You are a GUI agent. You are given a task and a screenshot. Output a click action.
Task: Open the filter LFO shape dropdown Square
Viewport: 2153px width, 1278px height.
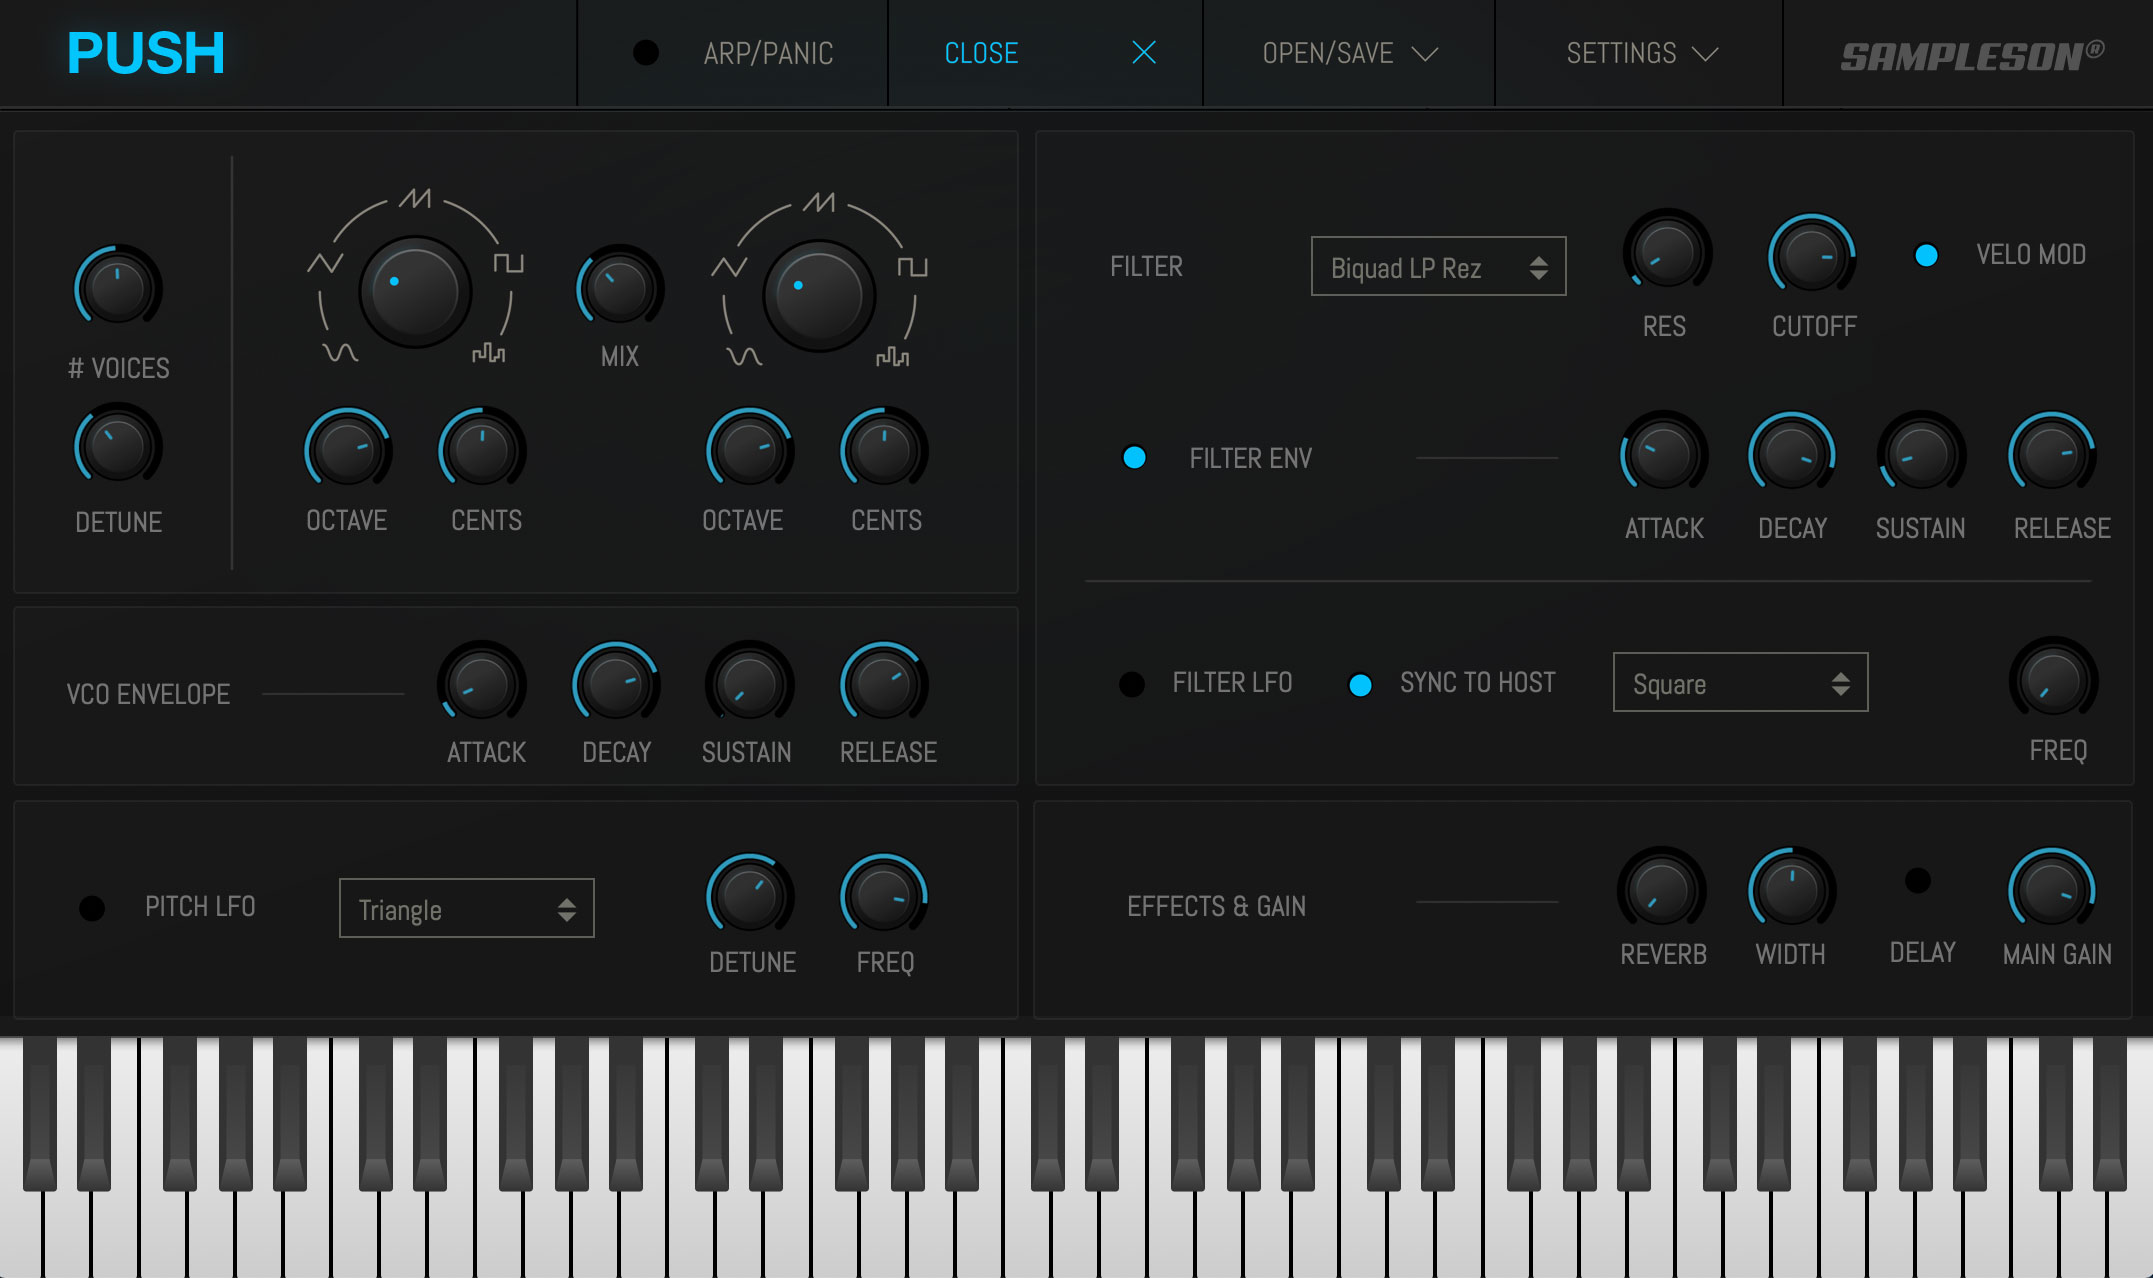1740,682
